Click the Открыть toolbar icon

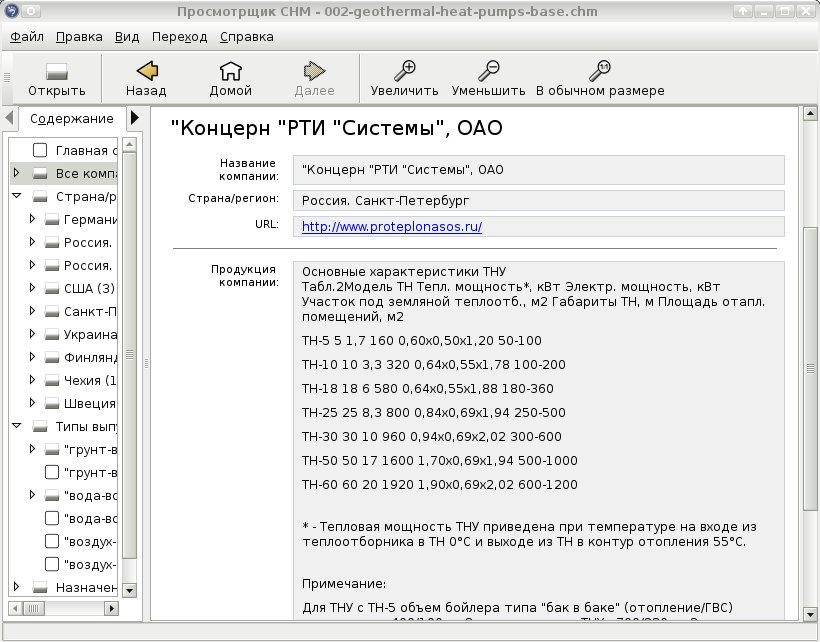point(56,72)
